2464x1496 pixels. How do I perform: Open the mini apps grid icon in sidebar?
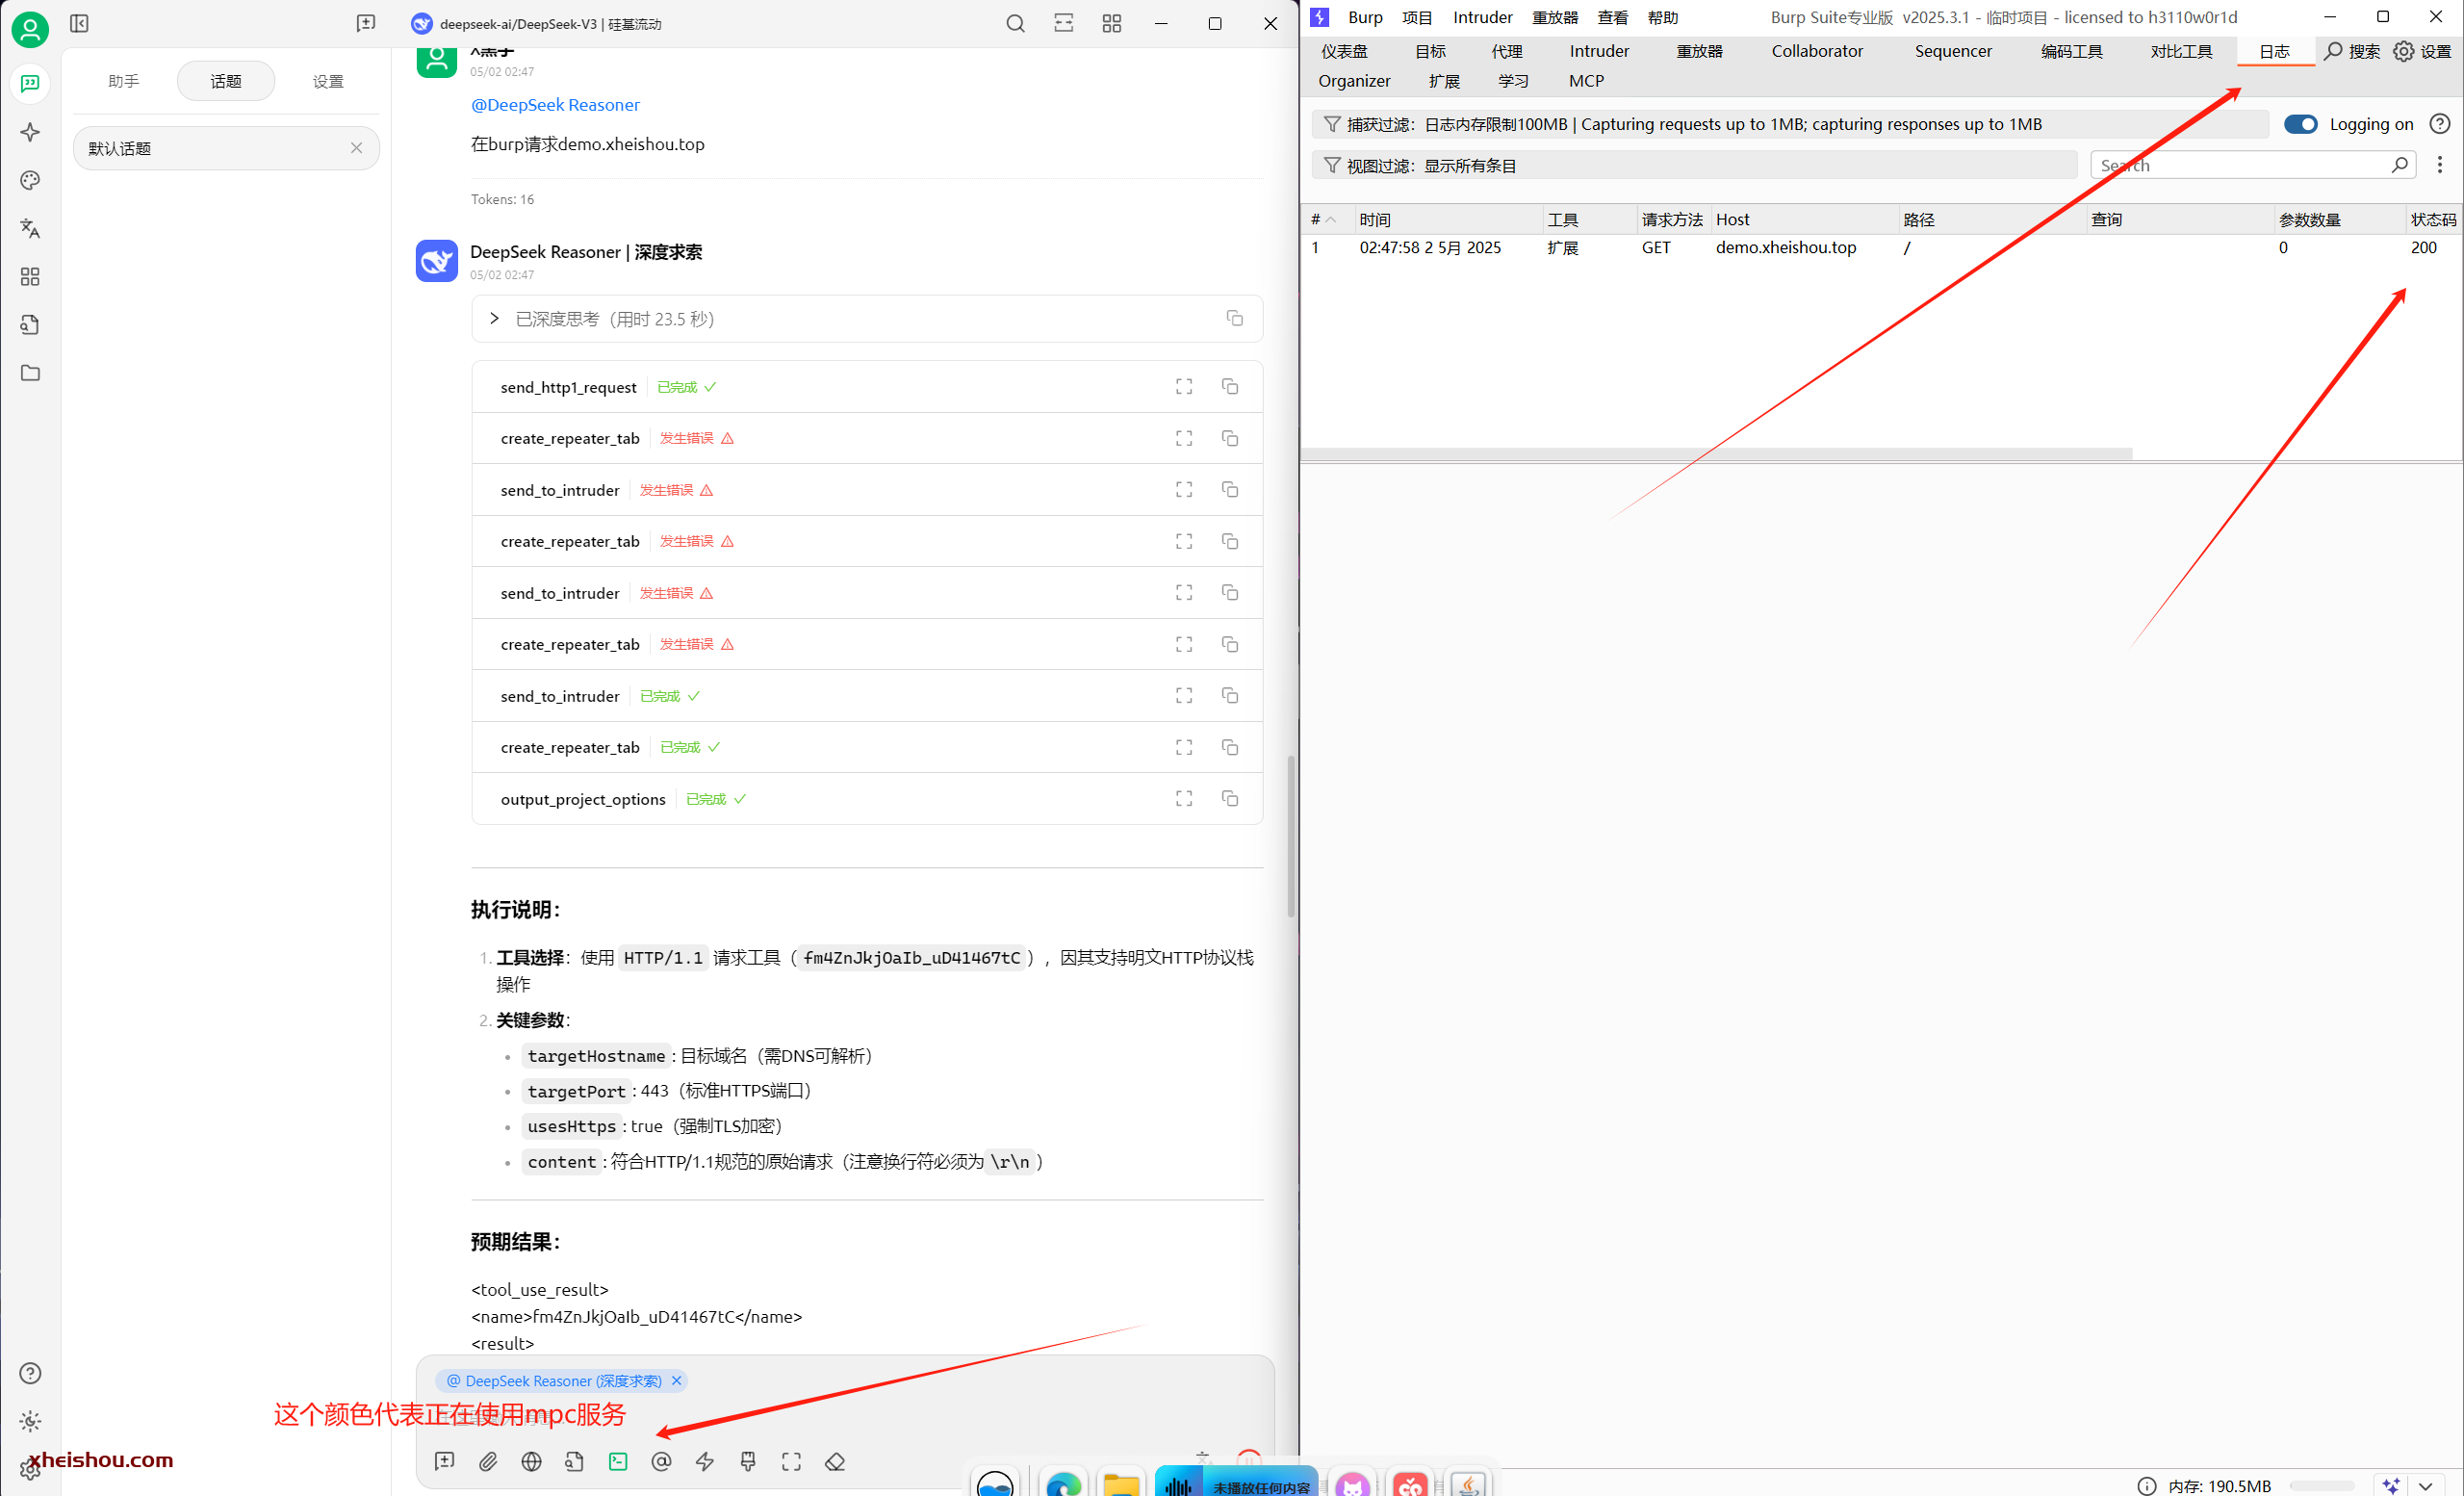[x=30, y=276]
